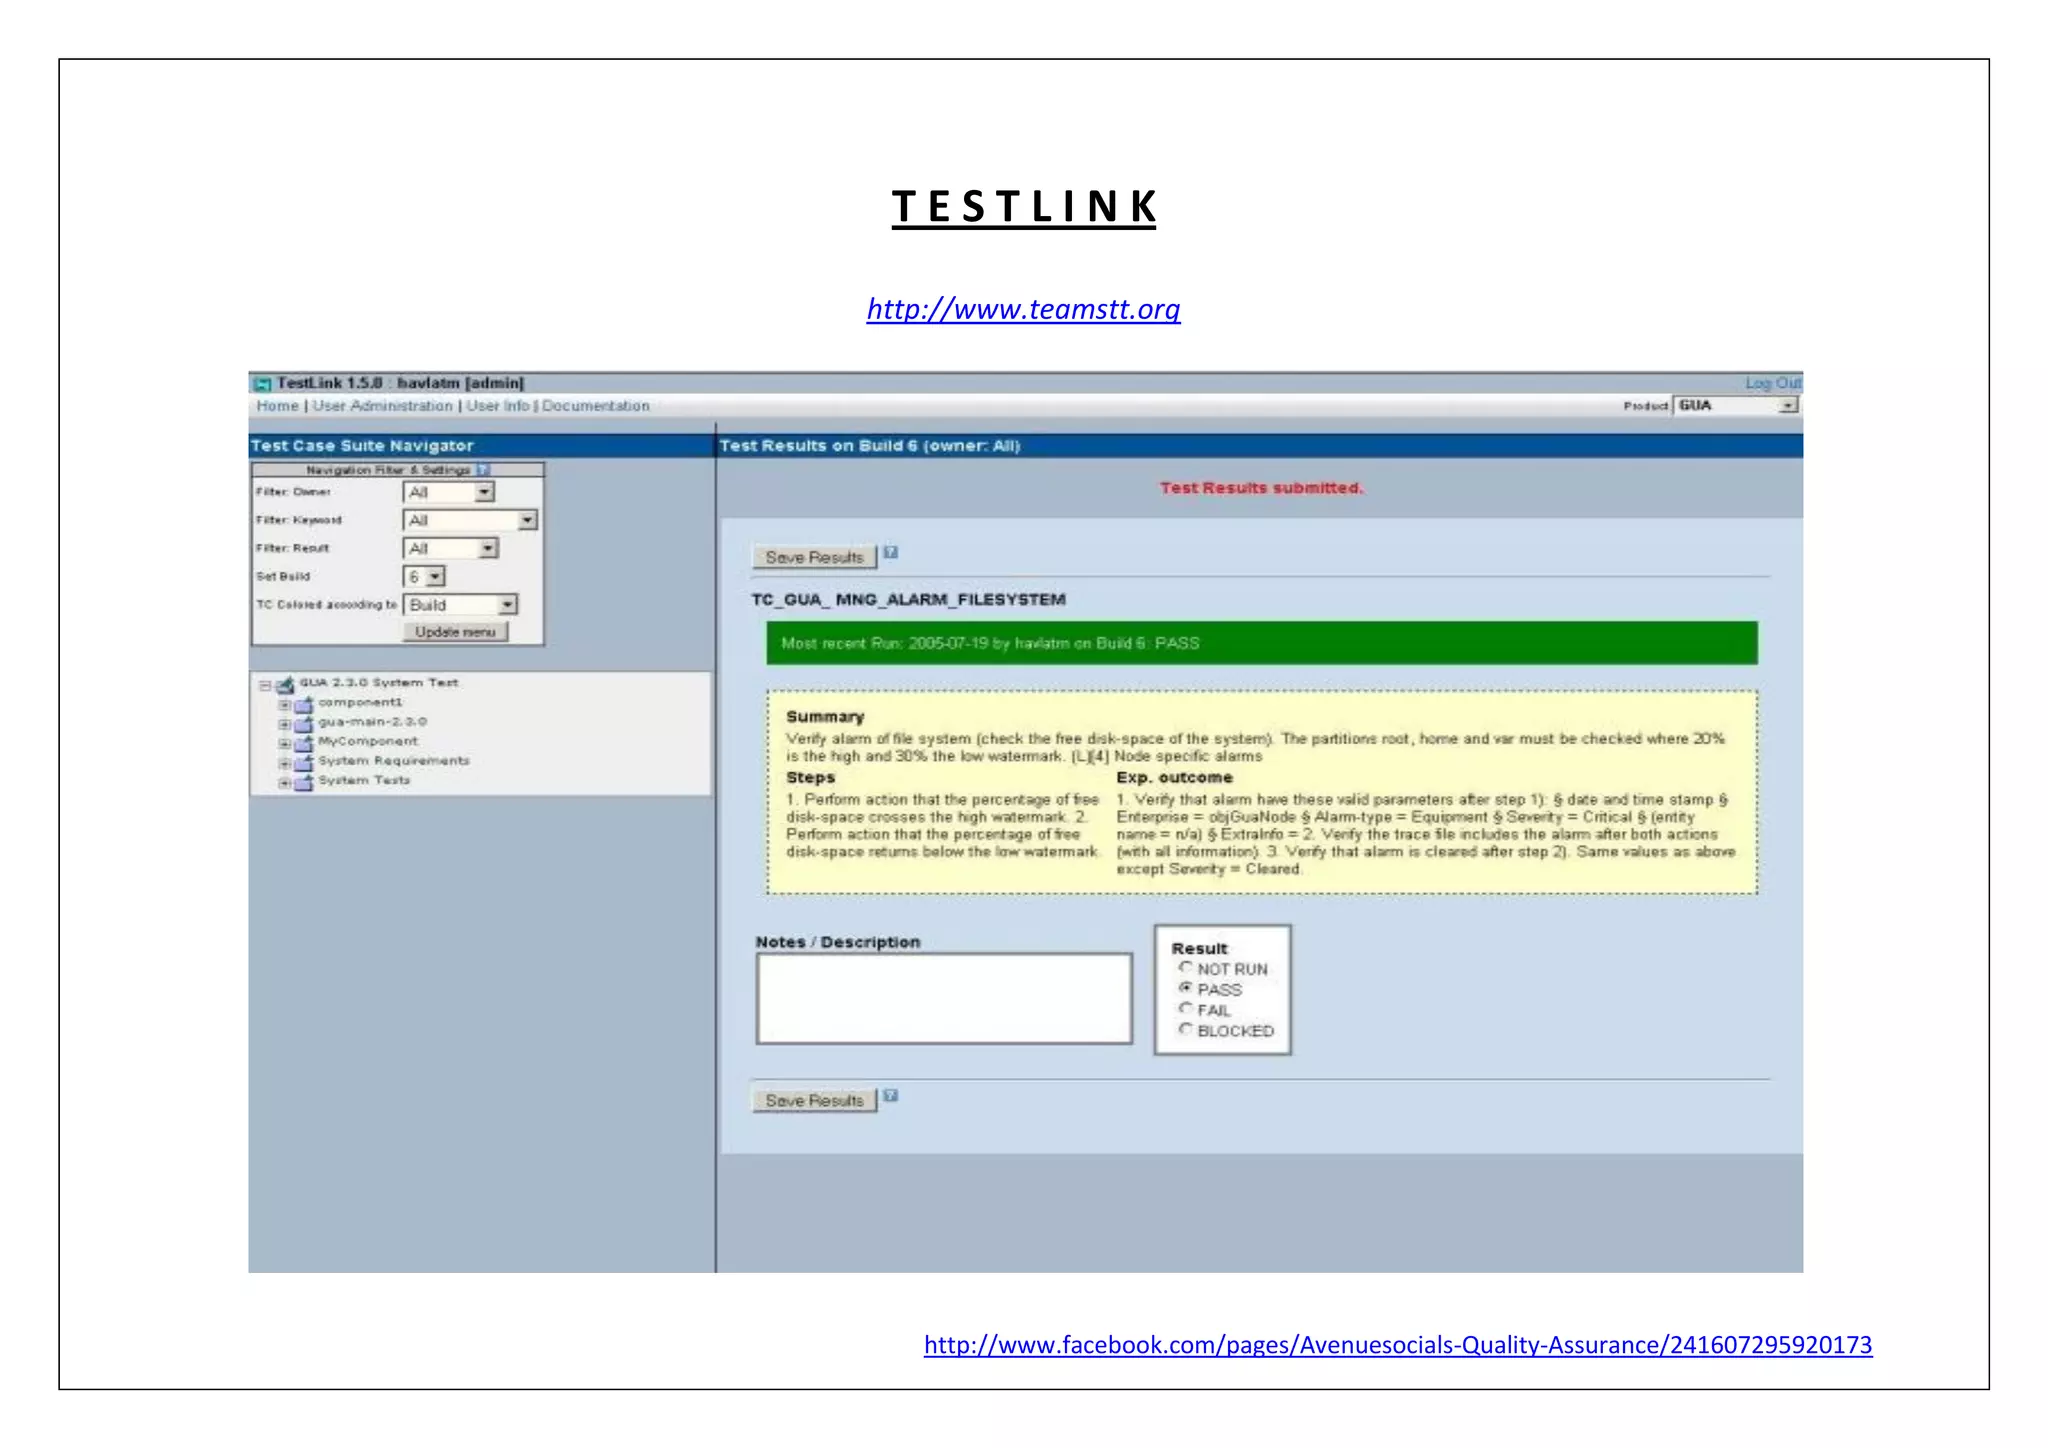The width and height of the screenshot is (2048, 1448).
Task: Click the Update menu button
Action: point(455,632)
